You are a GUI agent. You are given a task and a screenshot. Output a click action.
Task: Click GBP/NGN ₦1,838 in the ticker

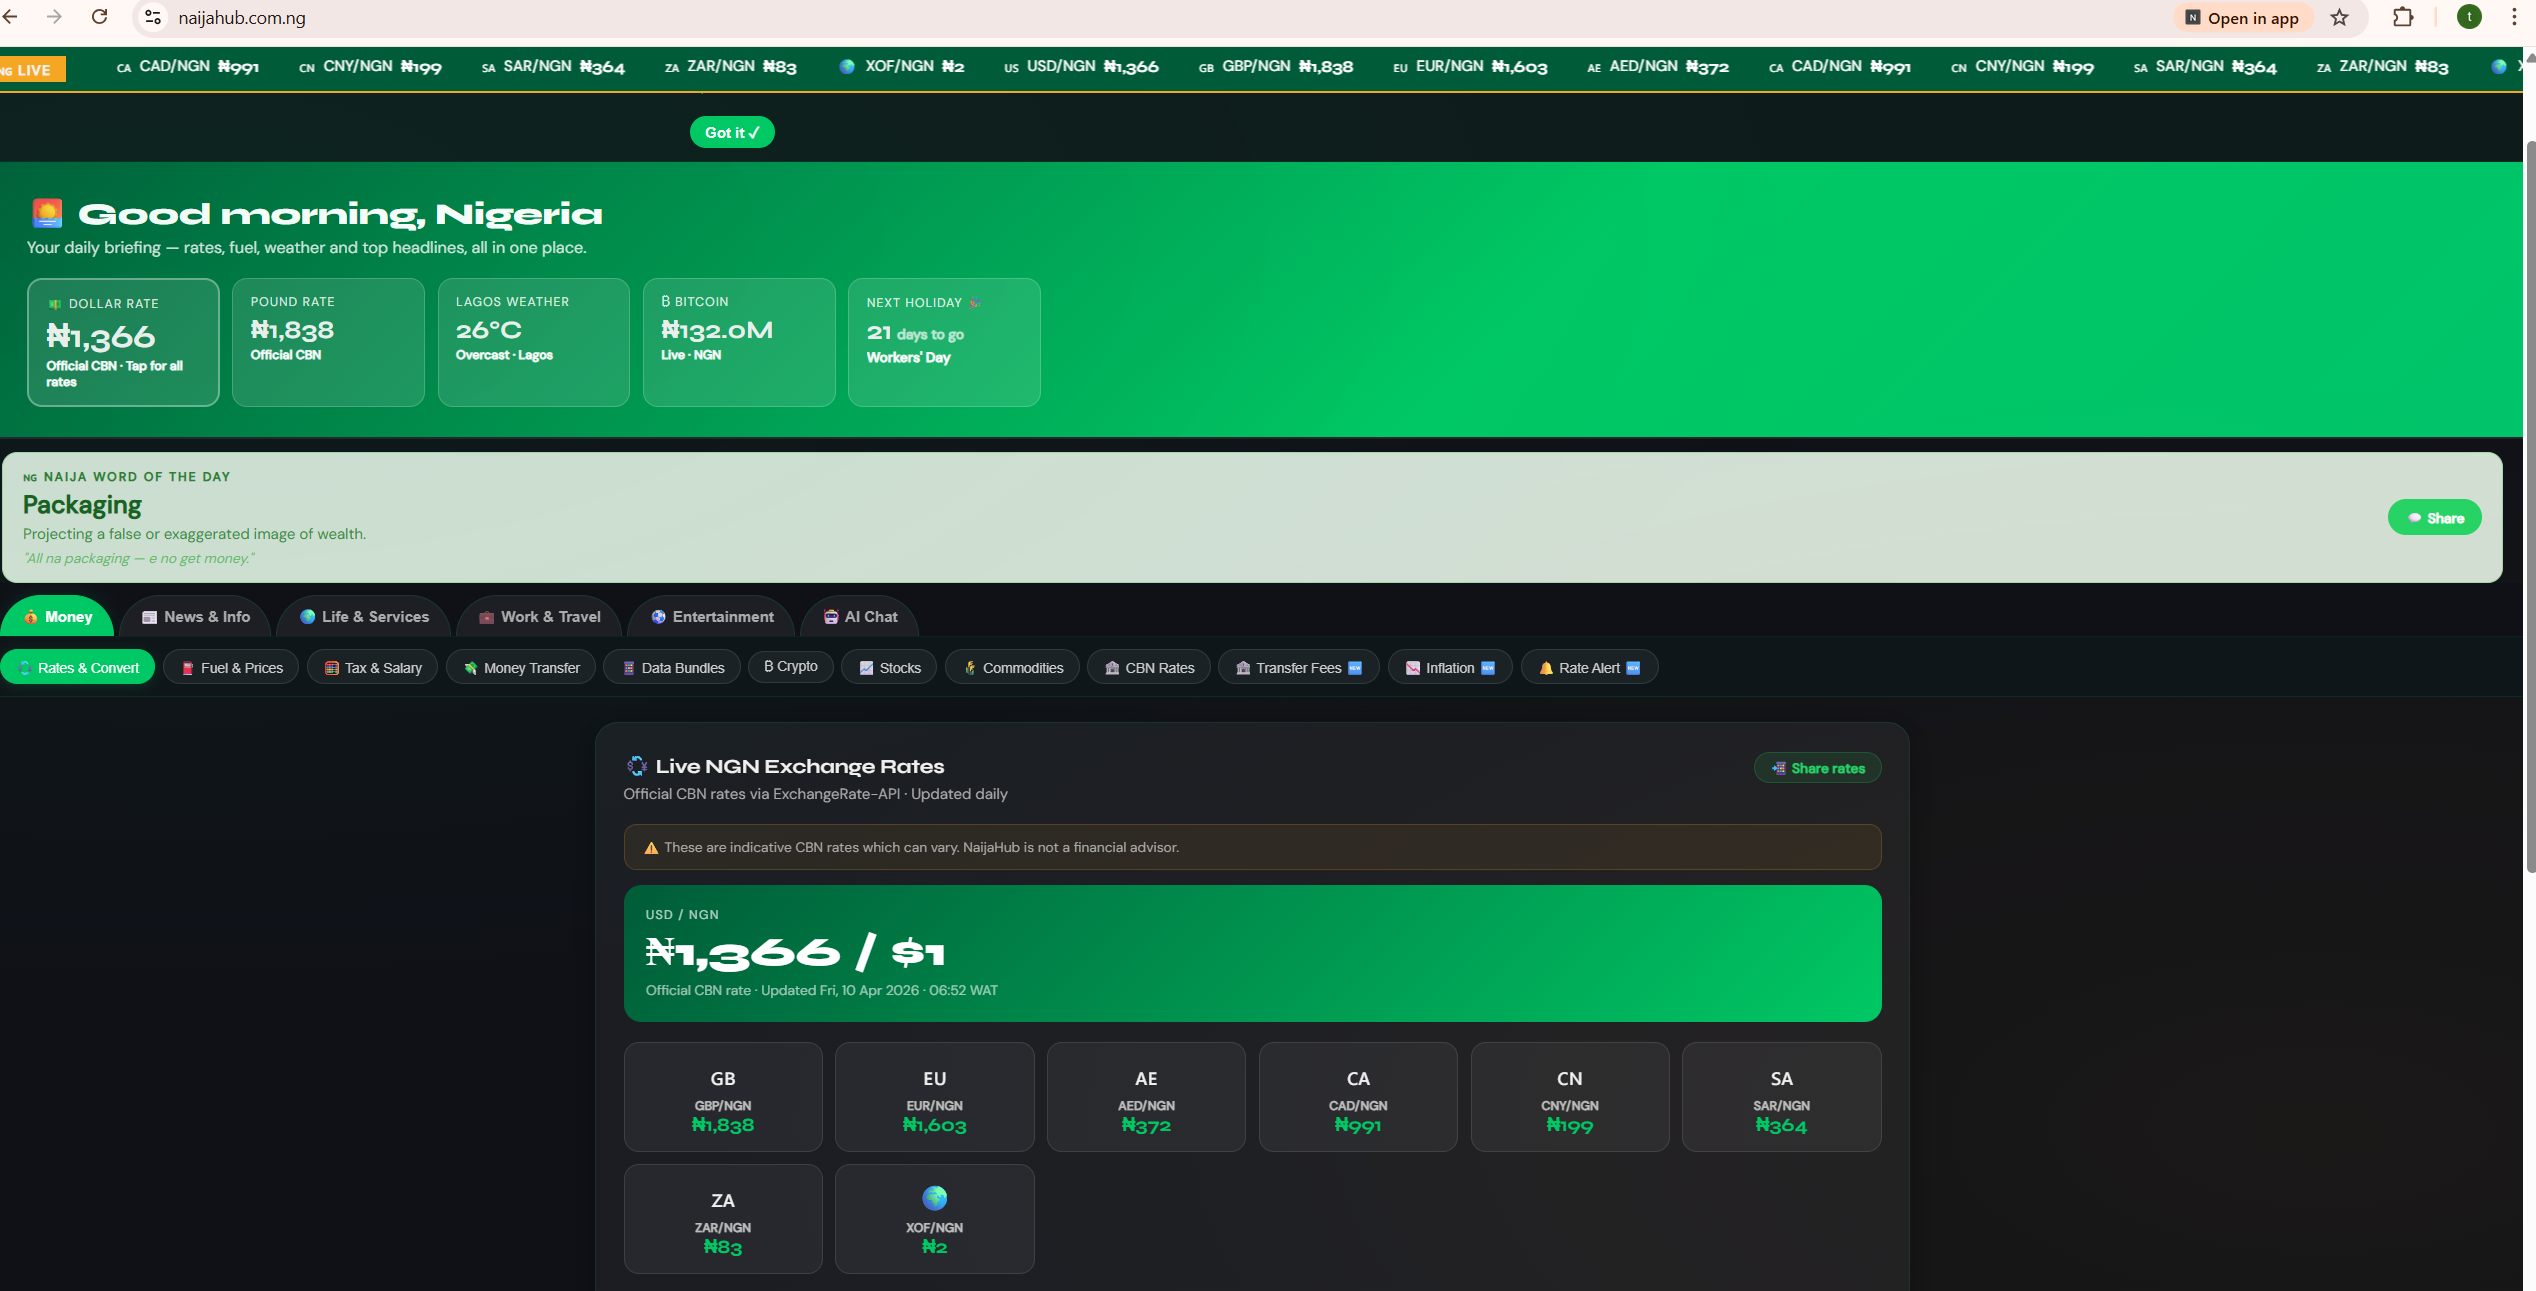click(1276, 66)
